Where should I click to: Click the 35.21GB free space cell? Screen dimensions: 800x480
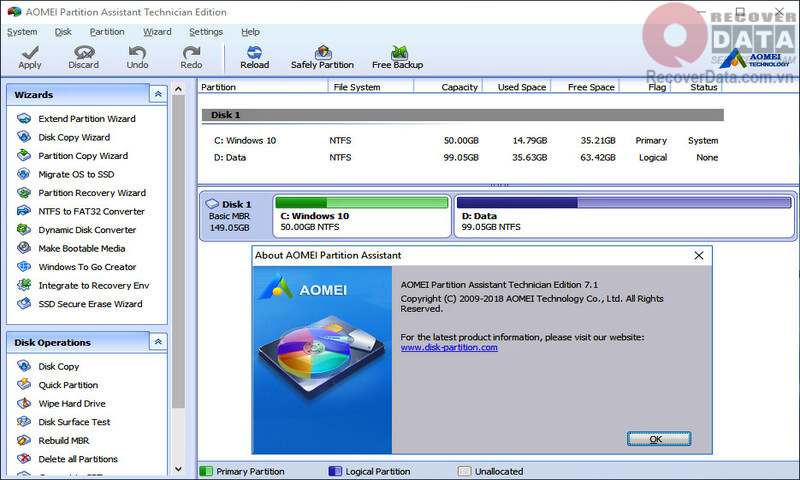click(x=597, y=140)
